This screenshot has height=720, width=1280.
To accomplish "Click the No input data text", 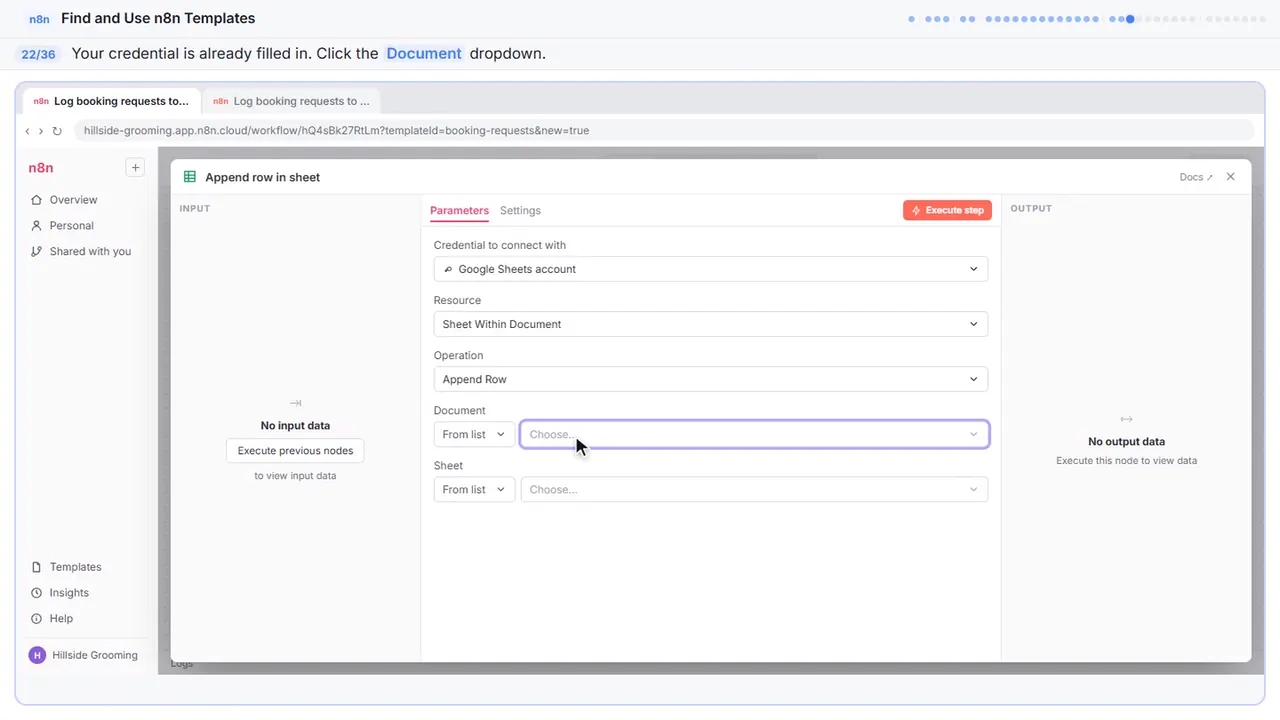I will pos(295,426).
